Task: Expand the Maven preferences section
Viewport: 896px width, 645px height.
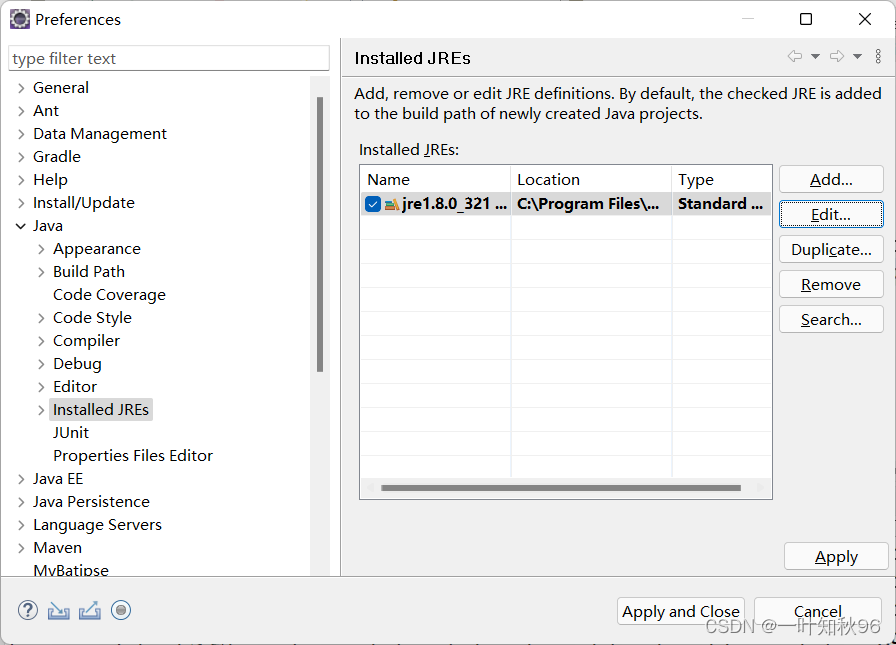Action: pos(20,547)
